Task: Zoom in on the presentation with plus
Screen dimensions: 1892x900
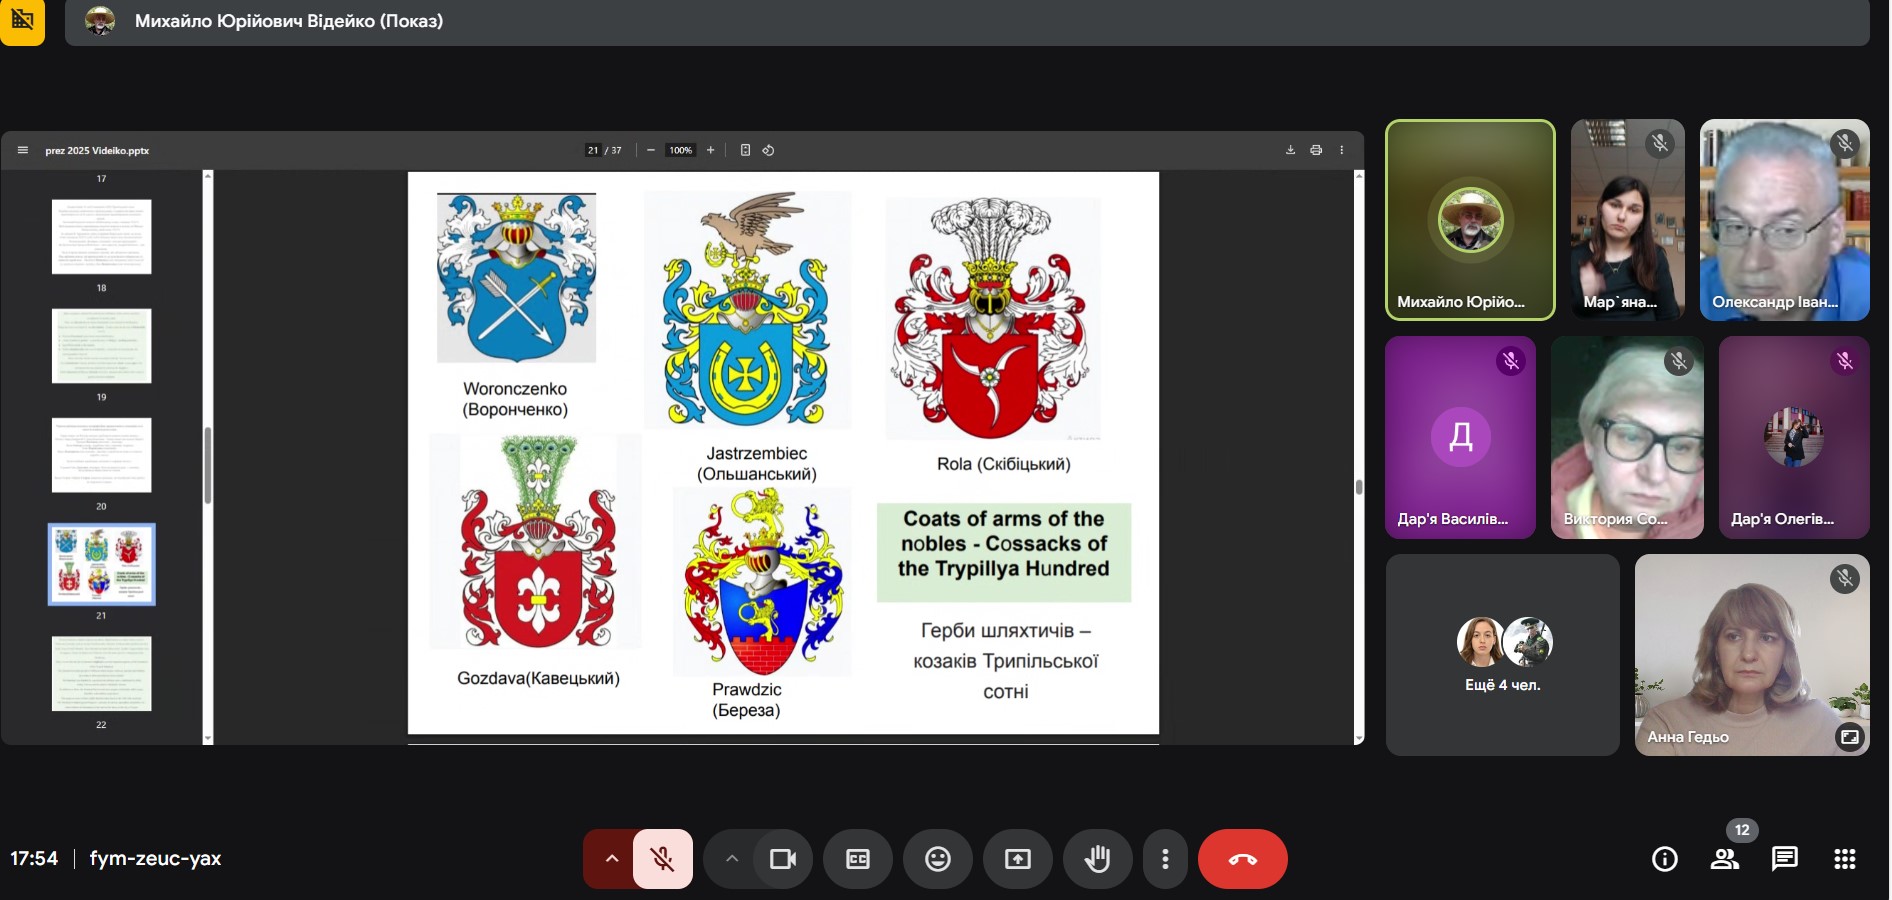Action: (710, 150)
